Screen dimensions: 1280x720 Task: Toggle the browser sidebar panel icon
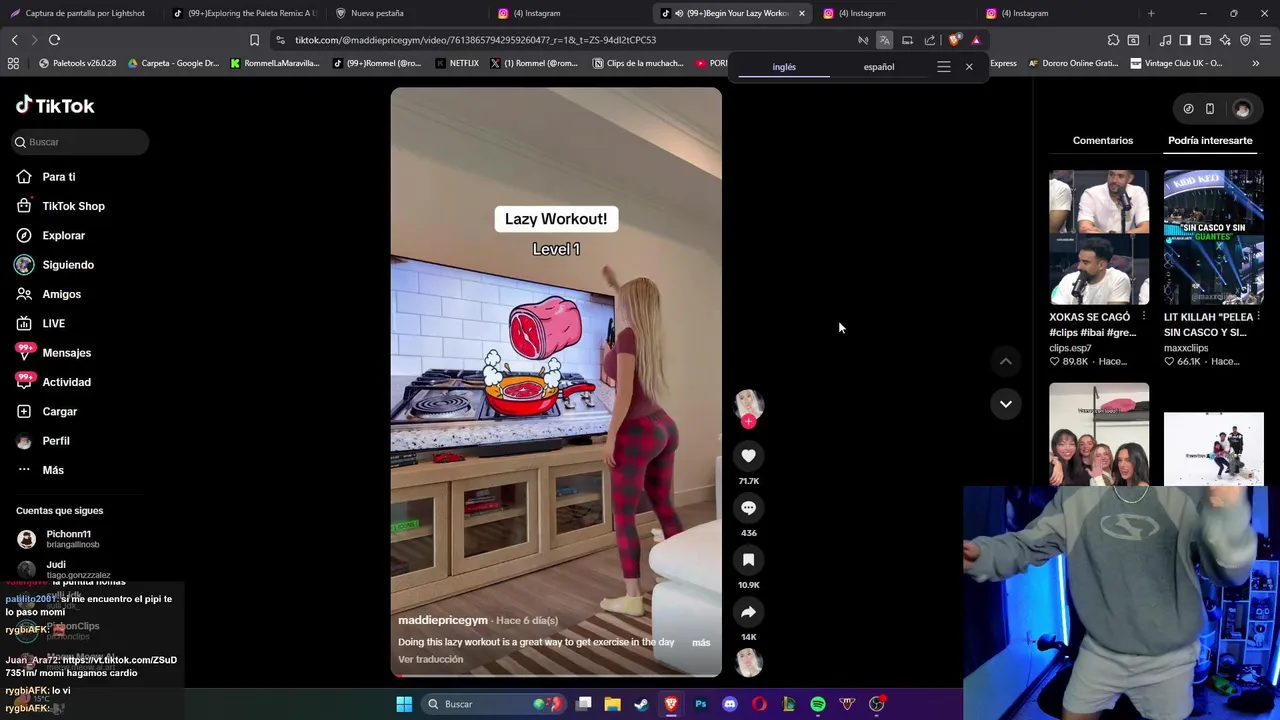[1185, 40]
